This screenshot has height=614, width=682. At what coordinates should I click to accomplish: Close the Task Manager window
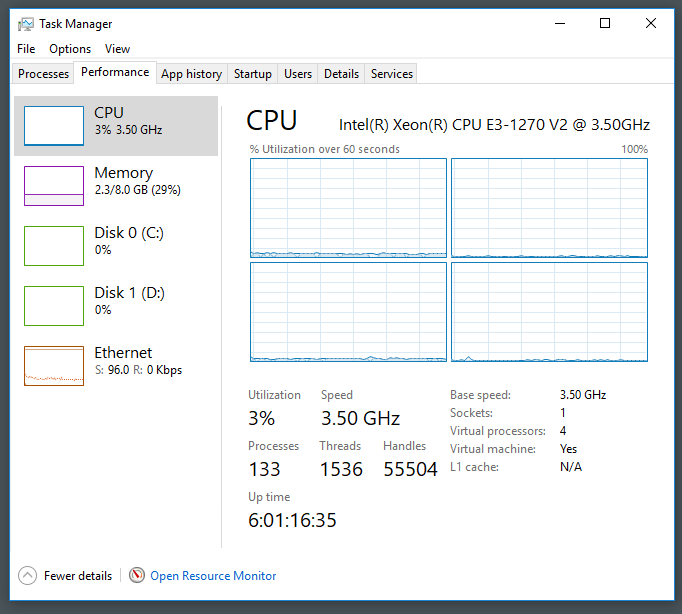[x=651, y=23]
